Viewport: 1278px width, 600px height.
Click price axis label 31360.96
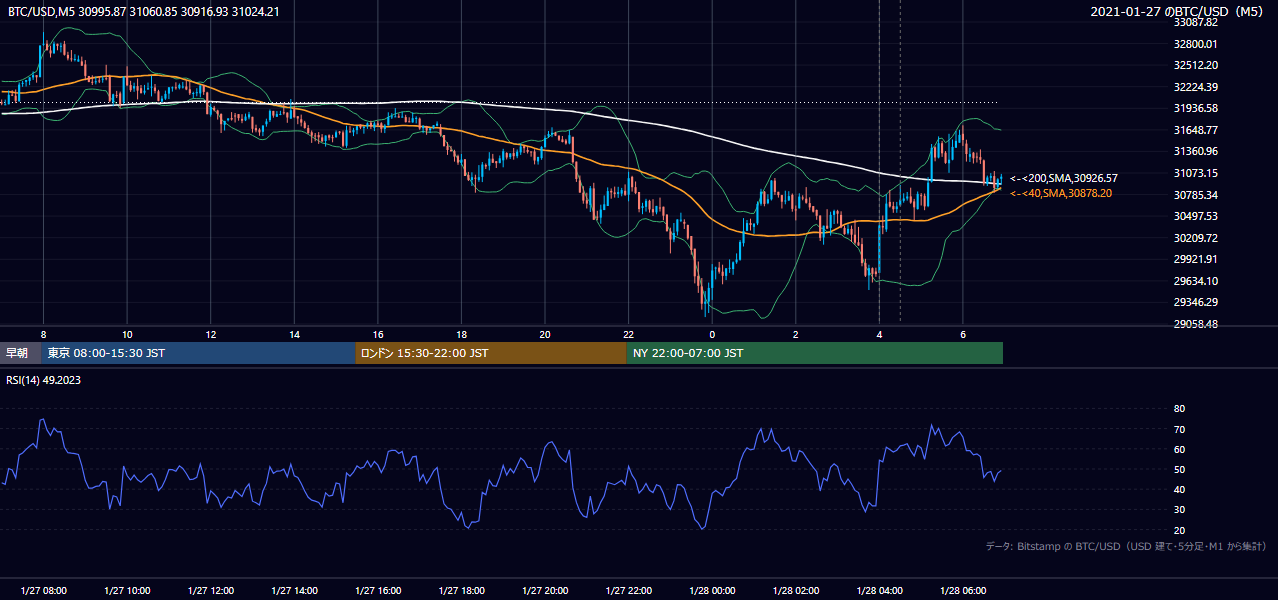click(x=1196, y=151)
